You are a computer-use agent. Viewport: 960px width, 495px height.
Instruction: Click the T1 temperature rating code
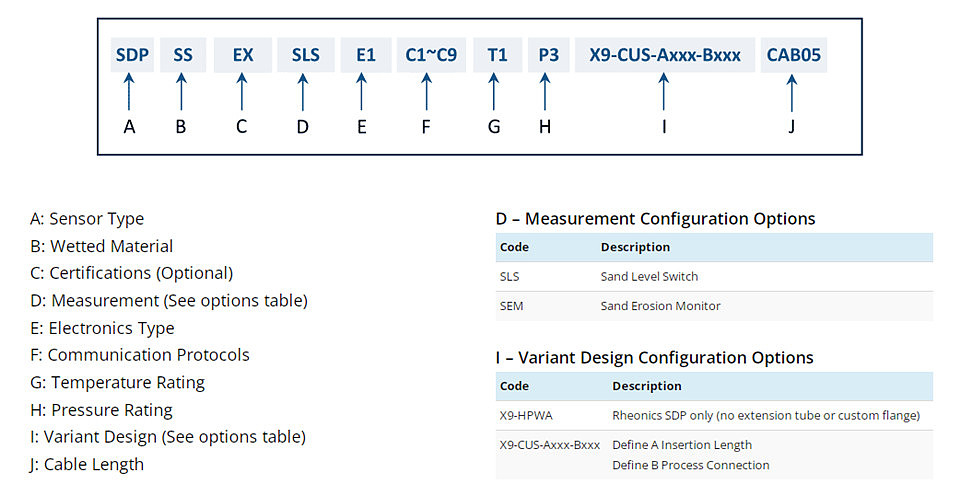click(x=497, y=55)
